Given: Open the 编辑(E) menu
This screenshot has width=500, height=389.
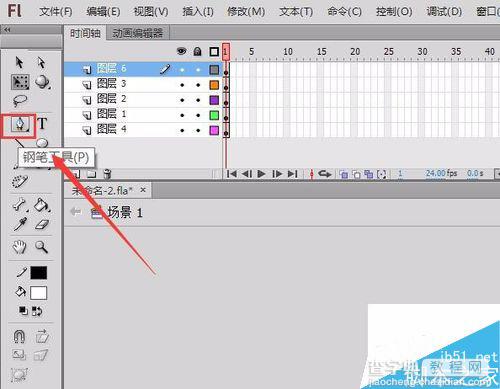Looking at the screenshot, I should tap(103, 12).
